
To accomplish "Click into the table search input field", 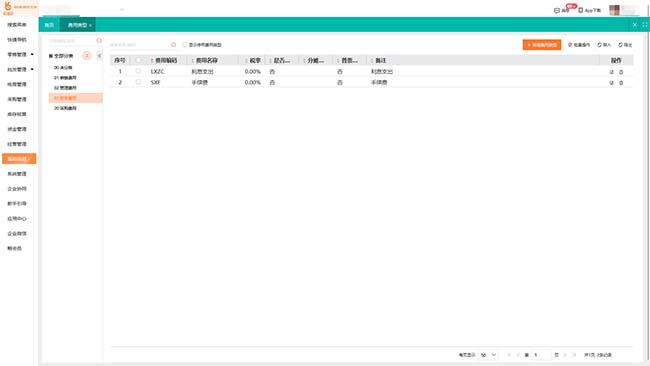I will [139, 44].
